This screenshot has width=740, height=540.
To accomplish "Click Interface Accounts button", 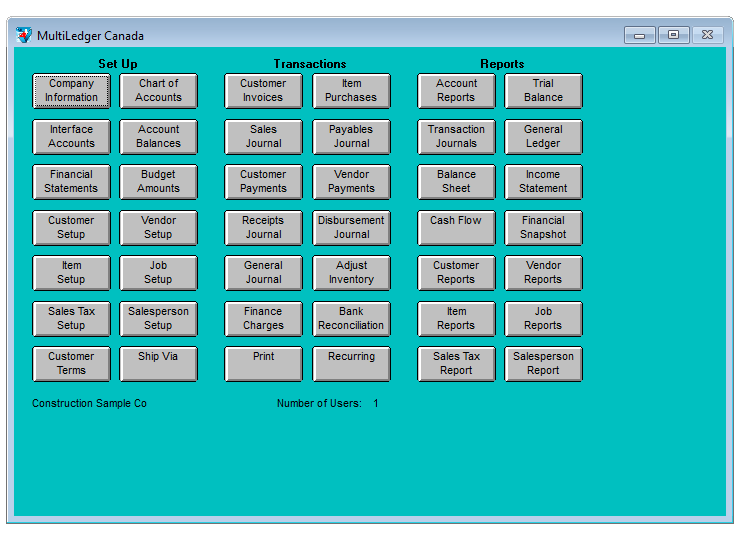I will [71, 136].
